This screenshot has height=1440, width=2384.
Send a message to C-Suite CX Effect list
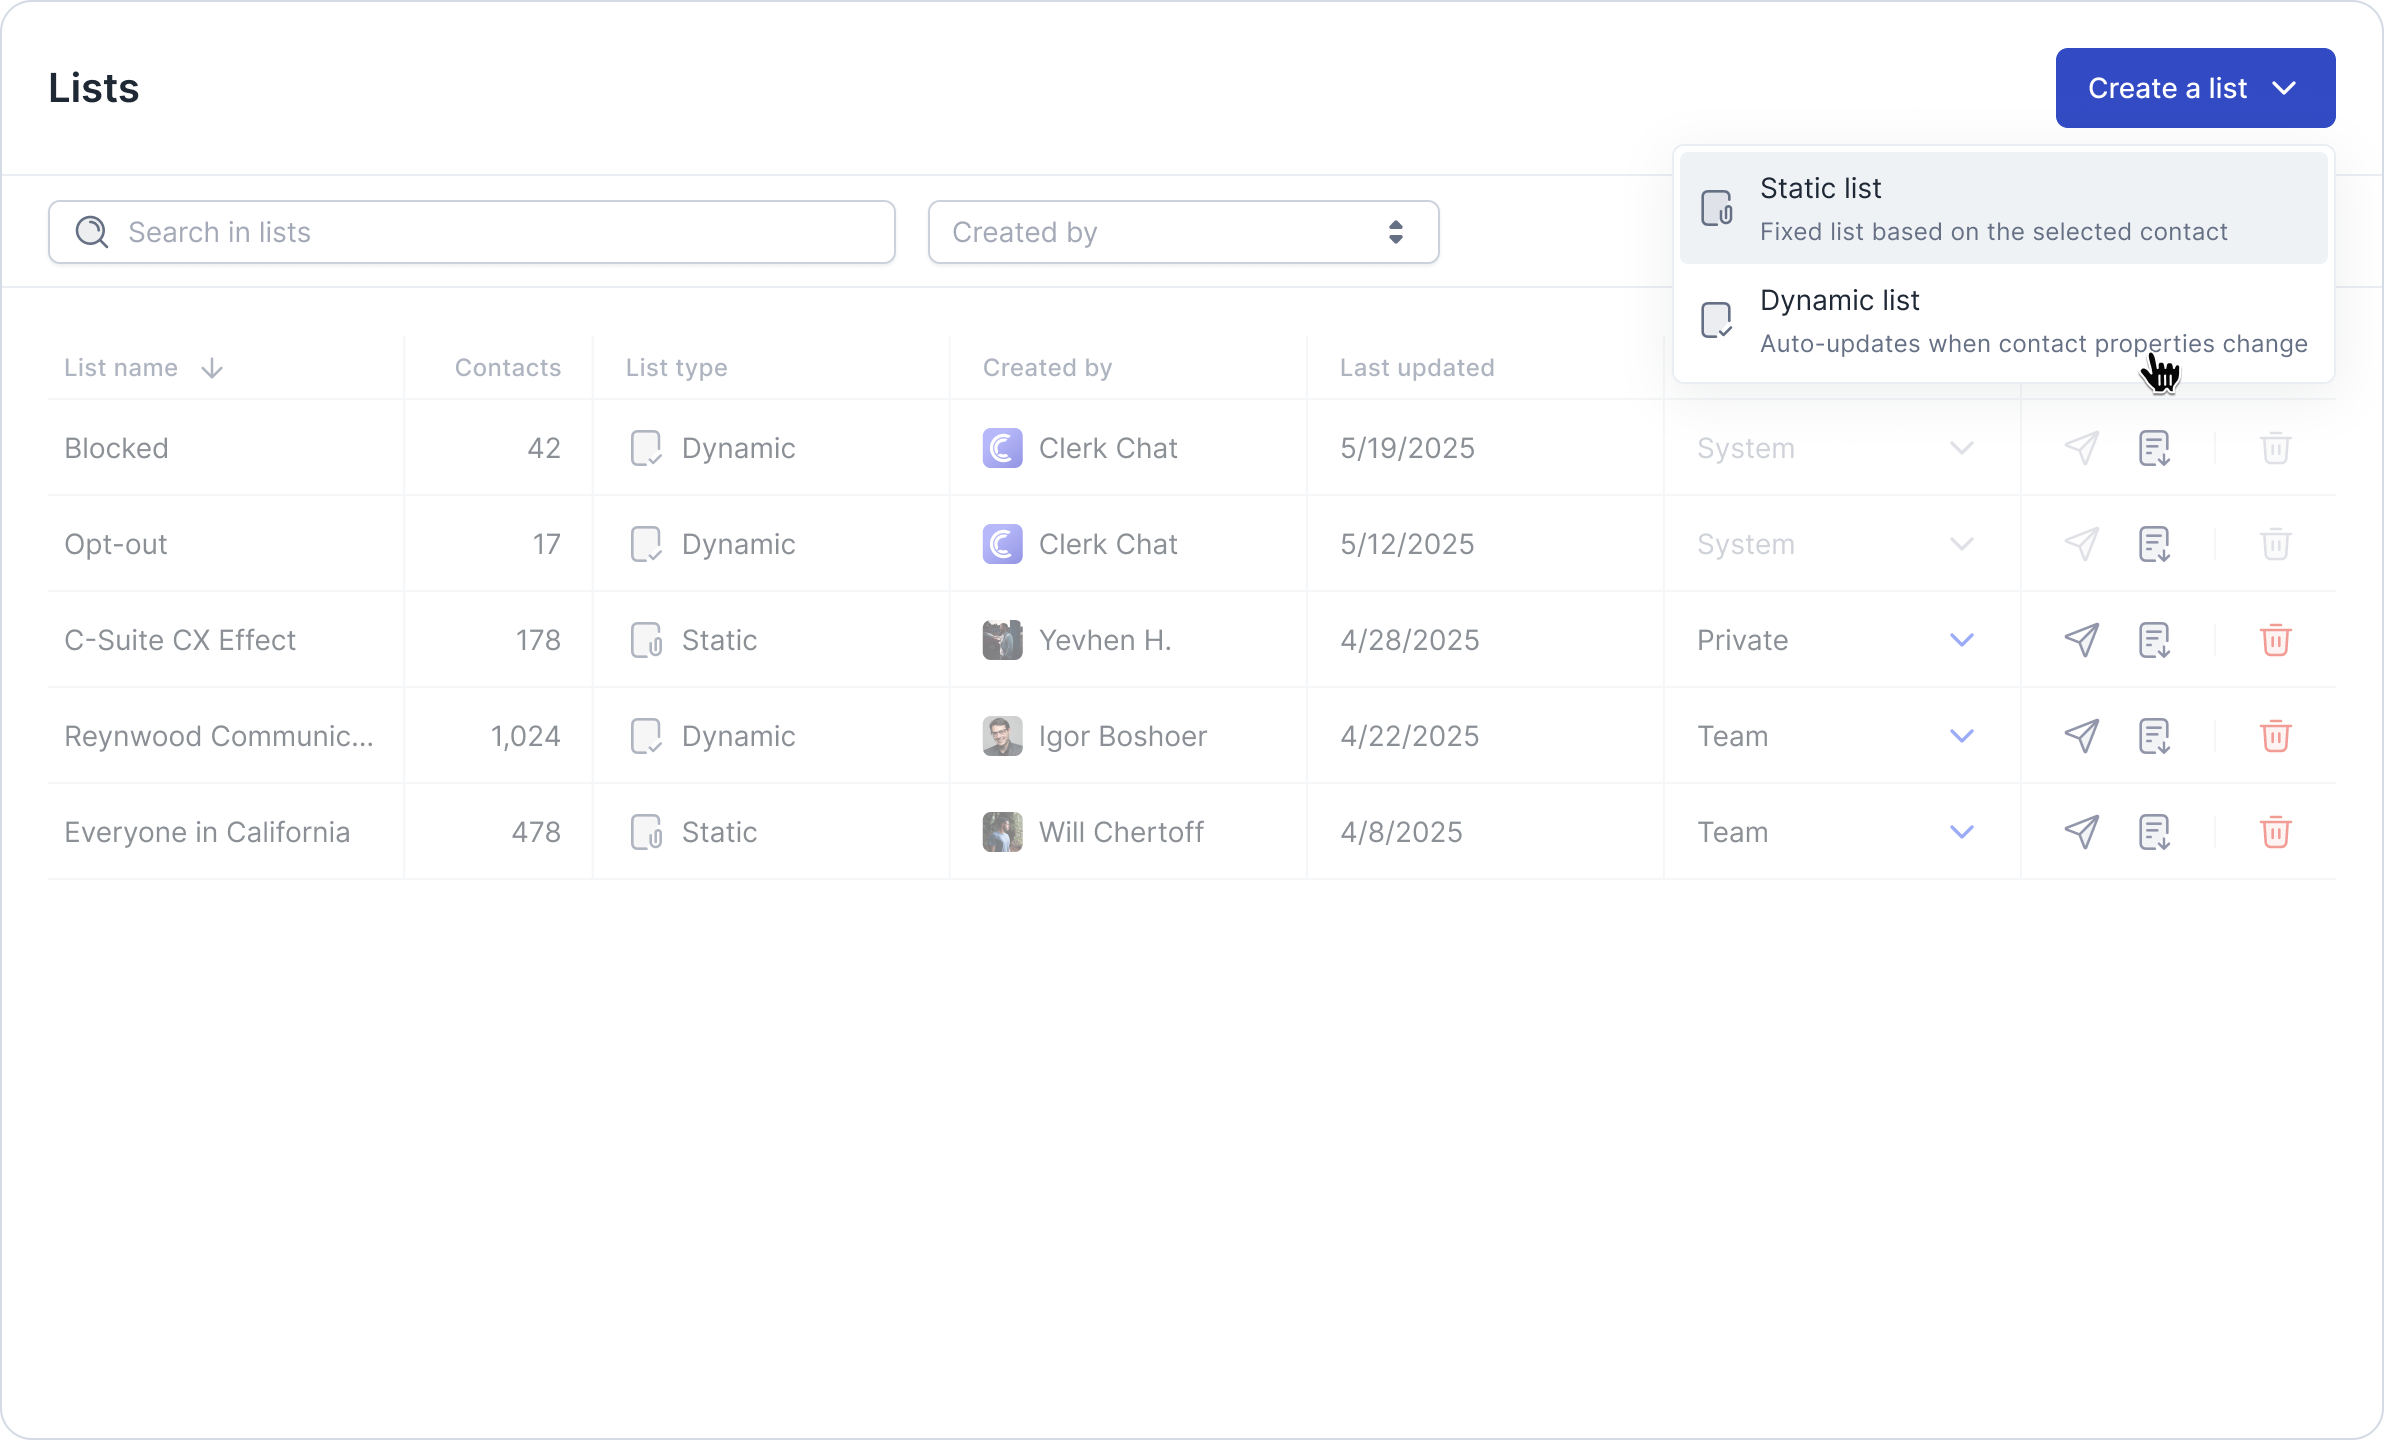[2082, 640]
